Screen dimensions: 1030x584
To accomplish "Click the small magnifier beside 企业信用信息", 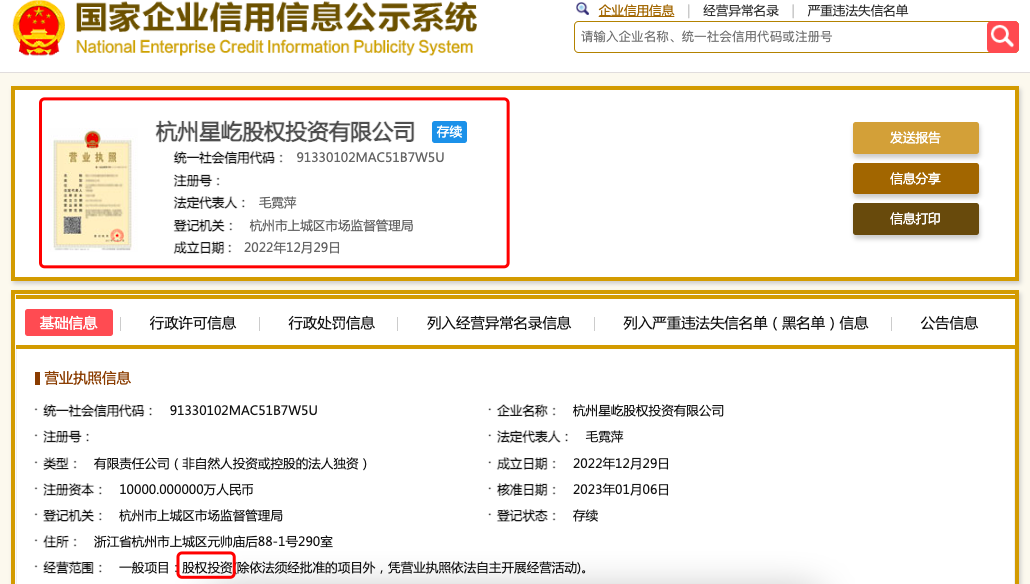I will click(x=582, y=9).
